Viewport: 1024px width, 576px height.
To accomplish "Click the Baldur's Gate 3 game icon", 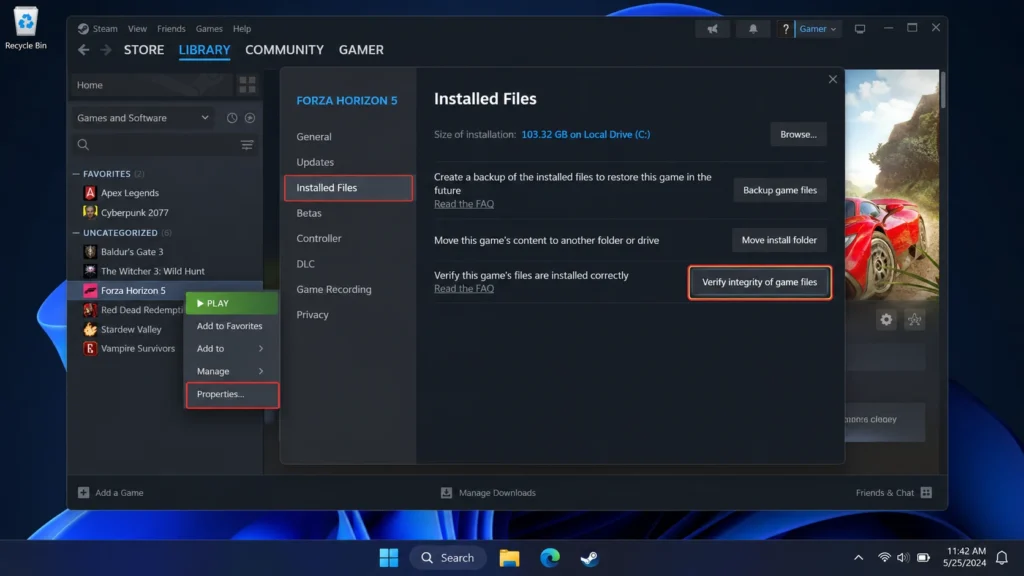I will point(90,251).
